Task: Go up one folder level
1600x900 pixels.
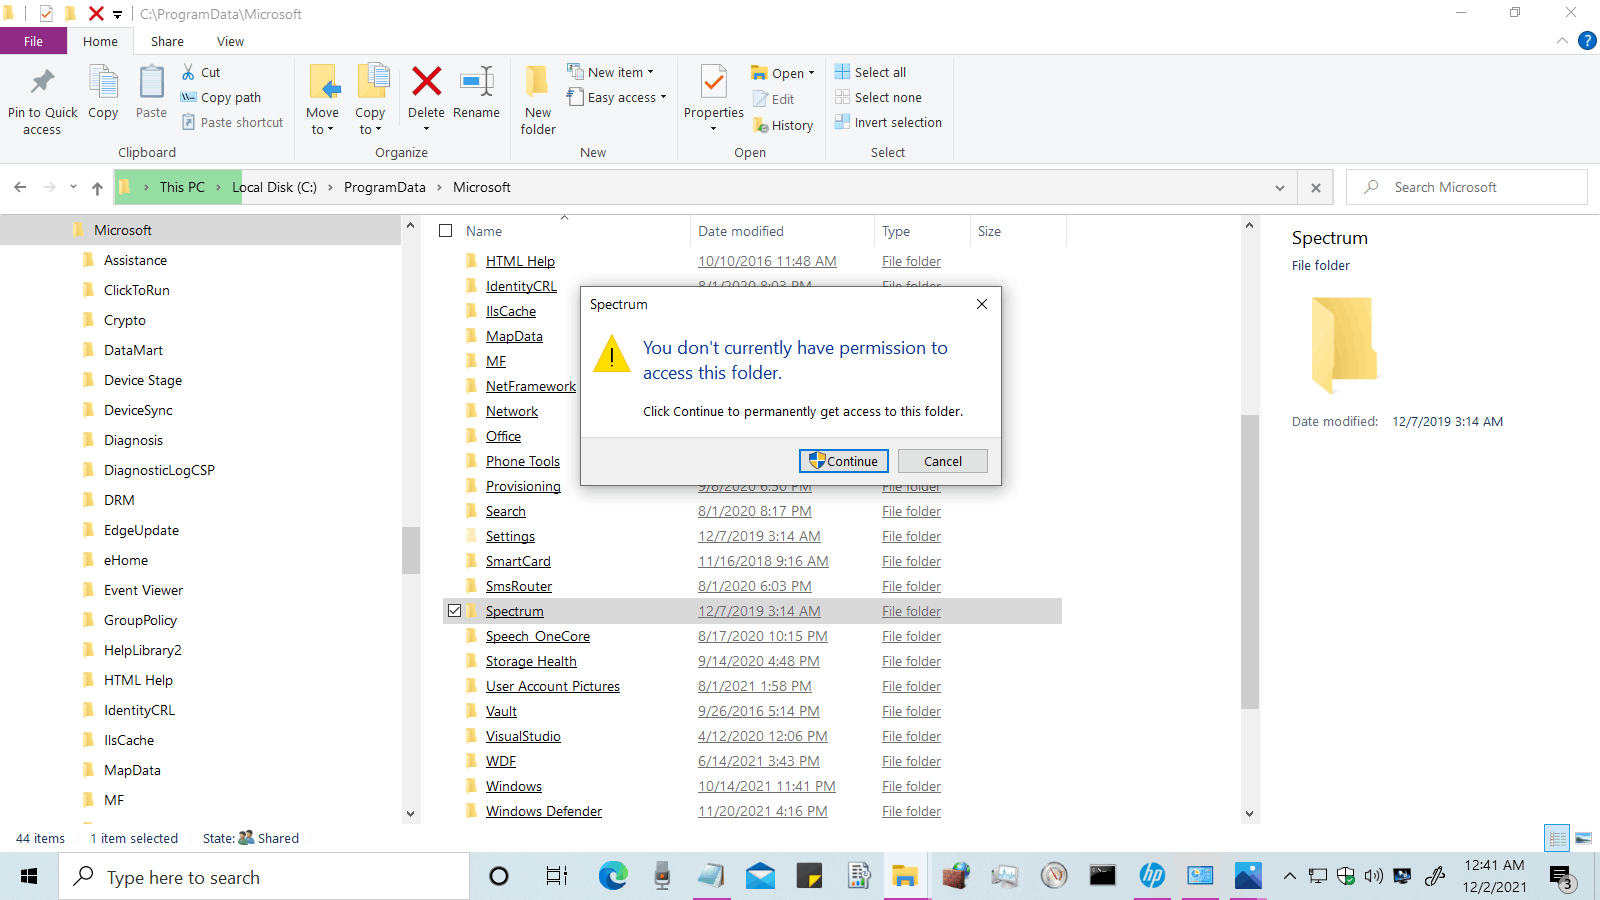Action: pos(97,187)
